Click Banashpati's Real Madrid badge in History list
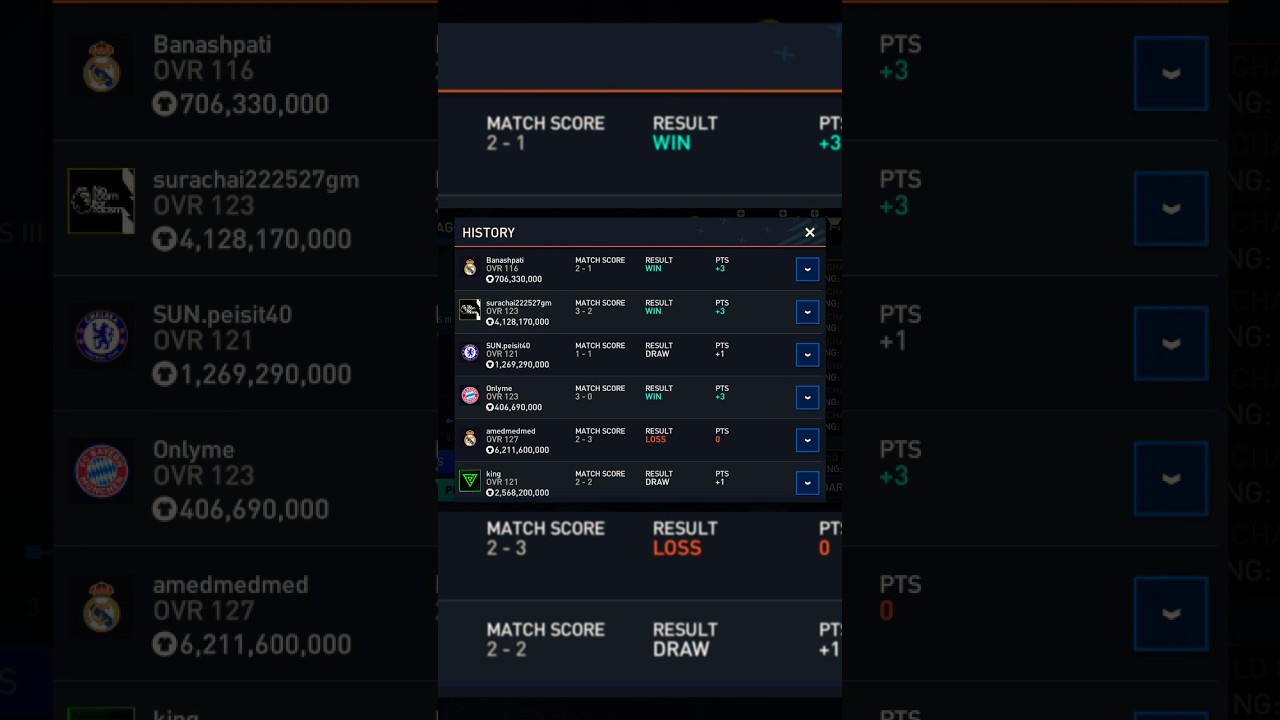 [470, 268]
